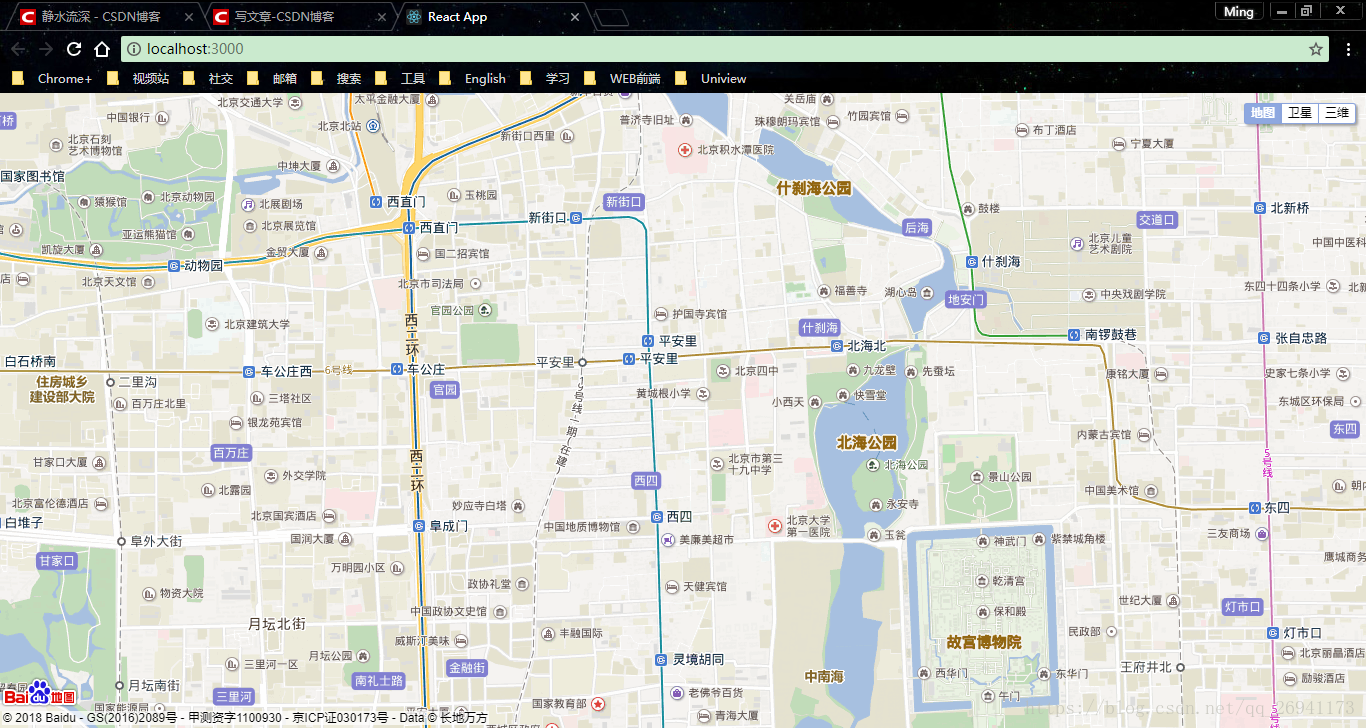1366x728 pixels.
Task: Click the 地安门 blue area tag
Action: tap(967, 299)
